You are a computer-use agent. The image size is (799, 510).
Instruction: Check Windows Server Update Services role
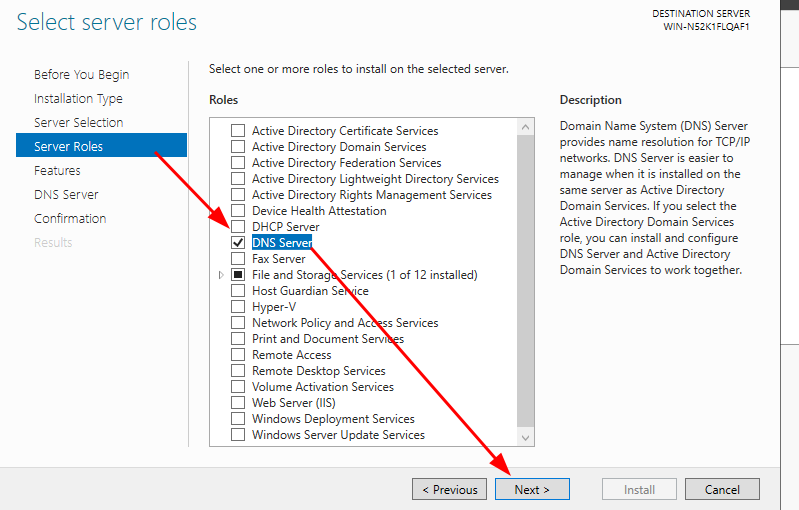click(238, 435)
